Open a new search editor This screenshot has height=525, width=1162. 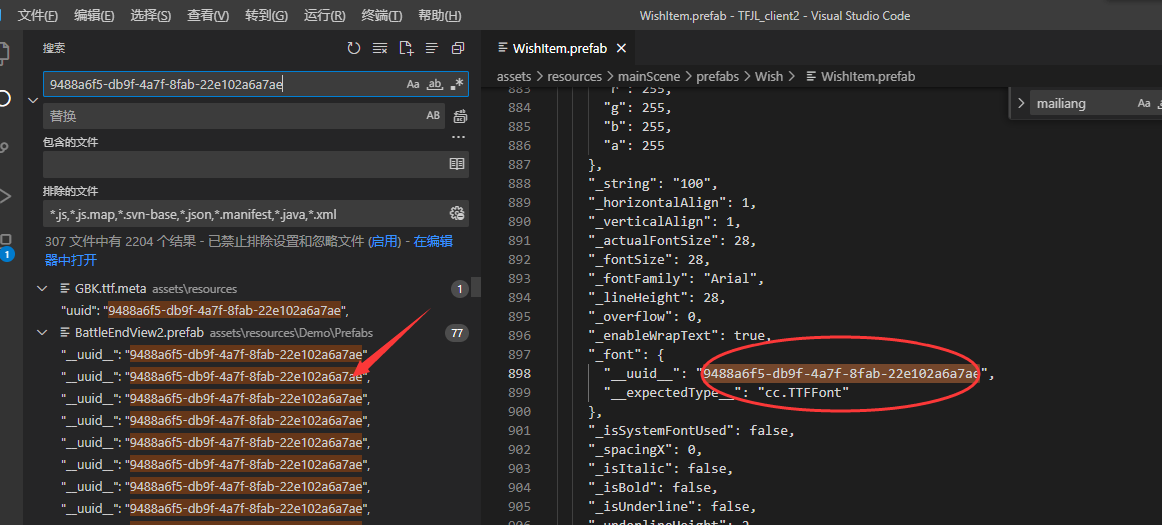(405, 48)
